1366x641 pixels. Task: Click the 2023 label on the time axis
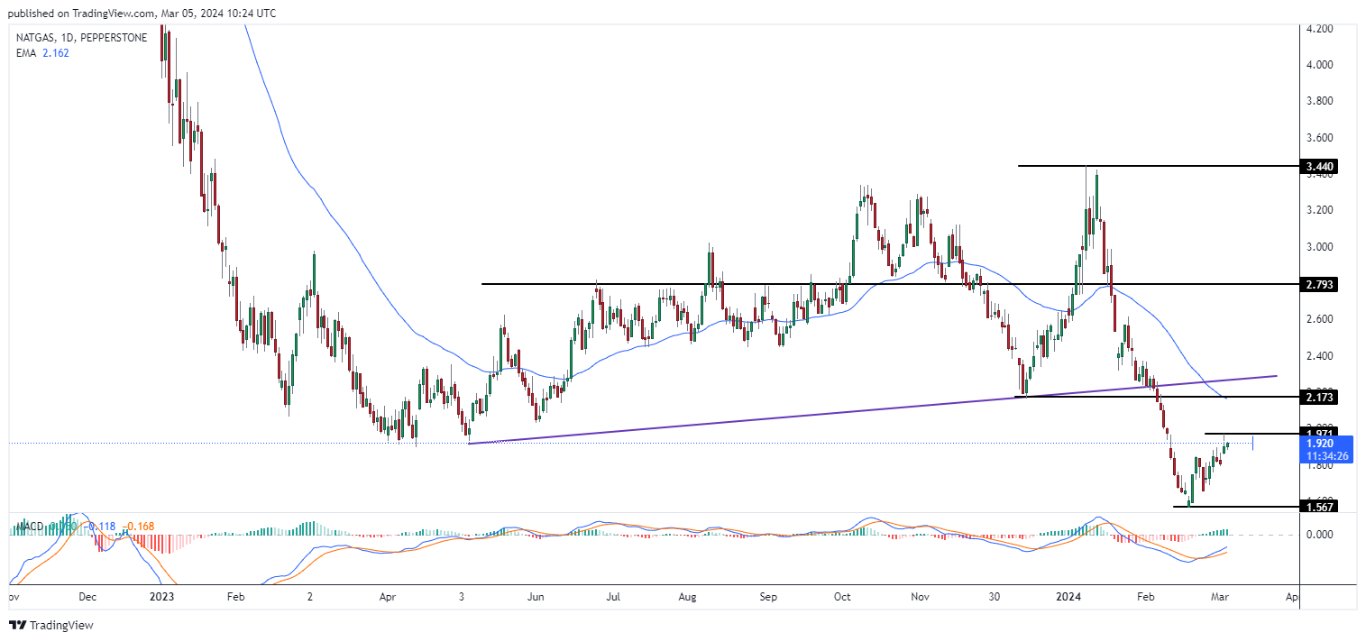pos(160,596)
